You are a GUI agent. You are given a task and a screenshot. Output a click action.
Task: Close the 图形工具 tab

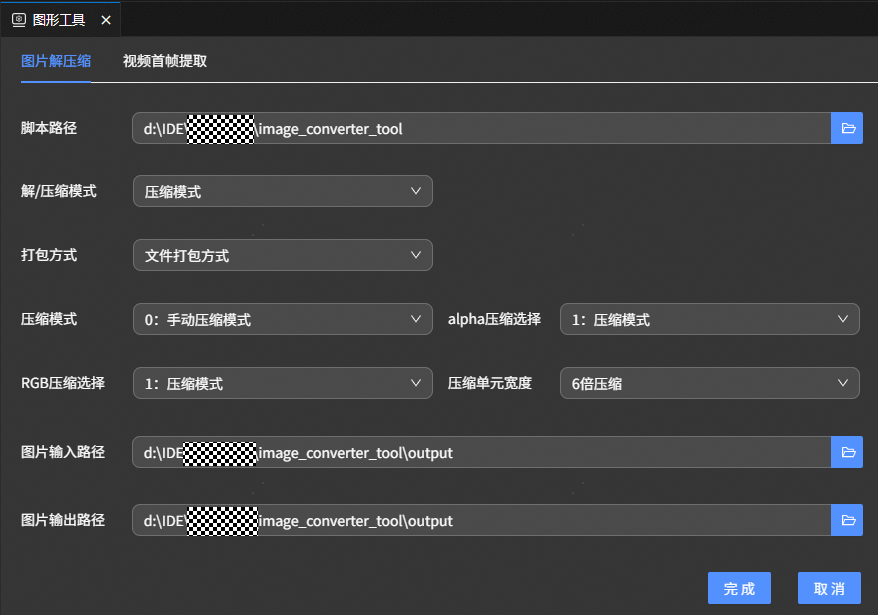click(106, 19)
